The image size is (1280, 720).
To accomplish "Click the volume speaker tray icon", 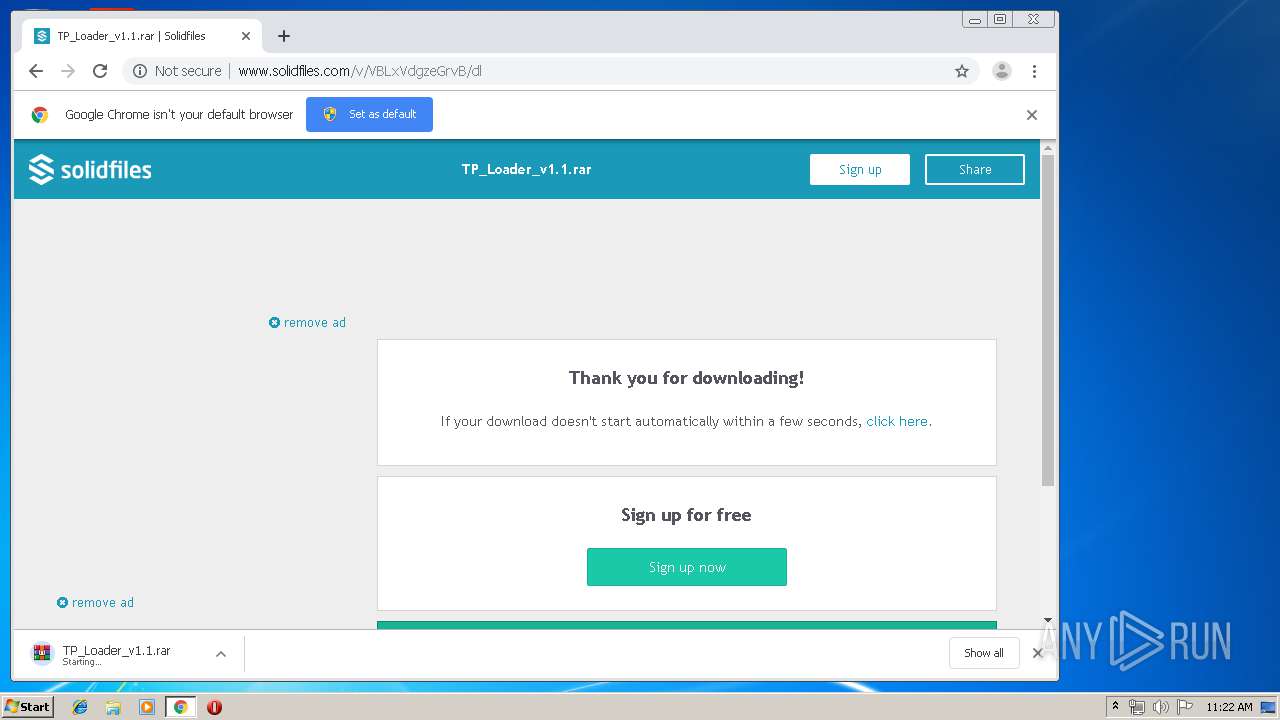I will [1160, 707].
